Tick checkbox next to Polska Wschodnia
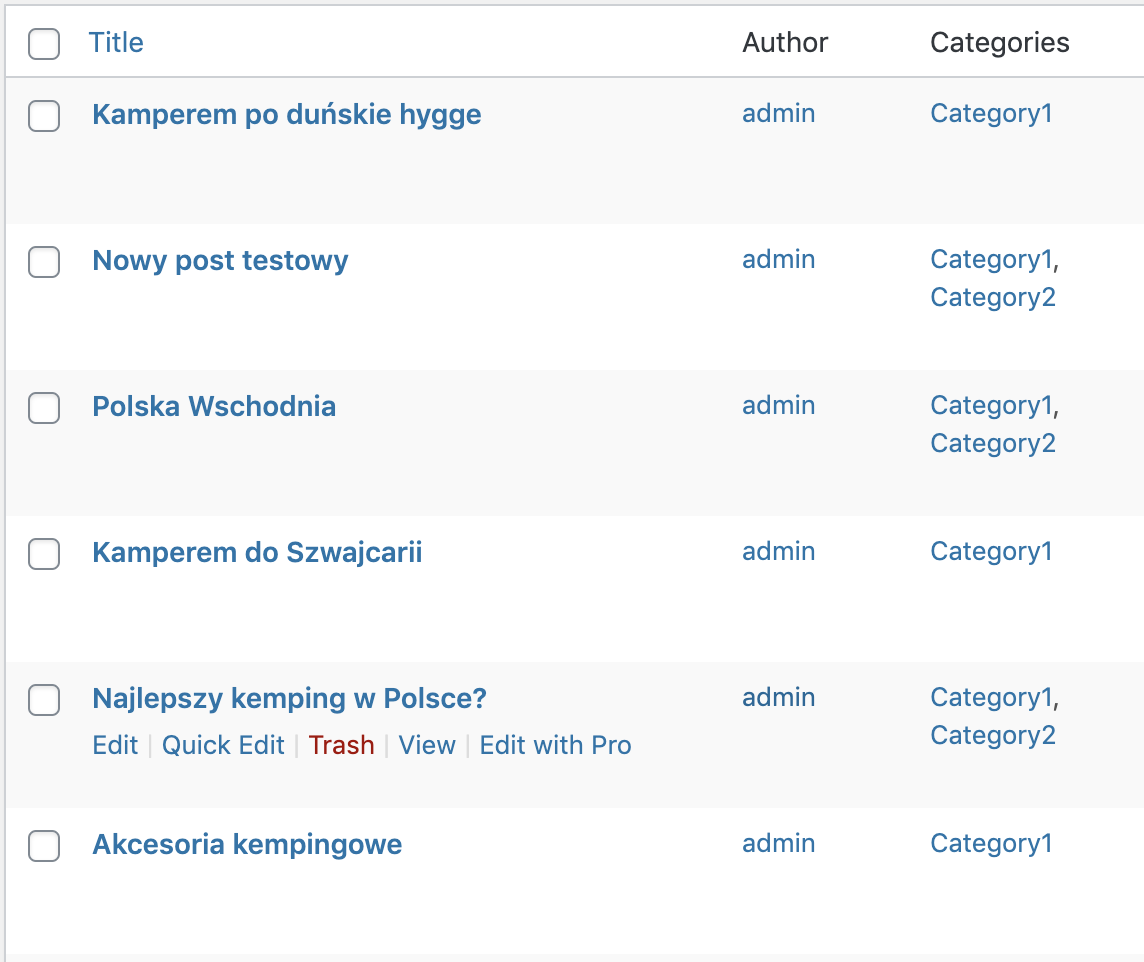This screenshot has height=962, width=1144. 44,408
